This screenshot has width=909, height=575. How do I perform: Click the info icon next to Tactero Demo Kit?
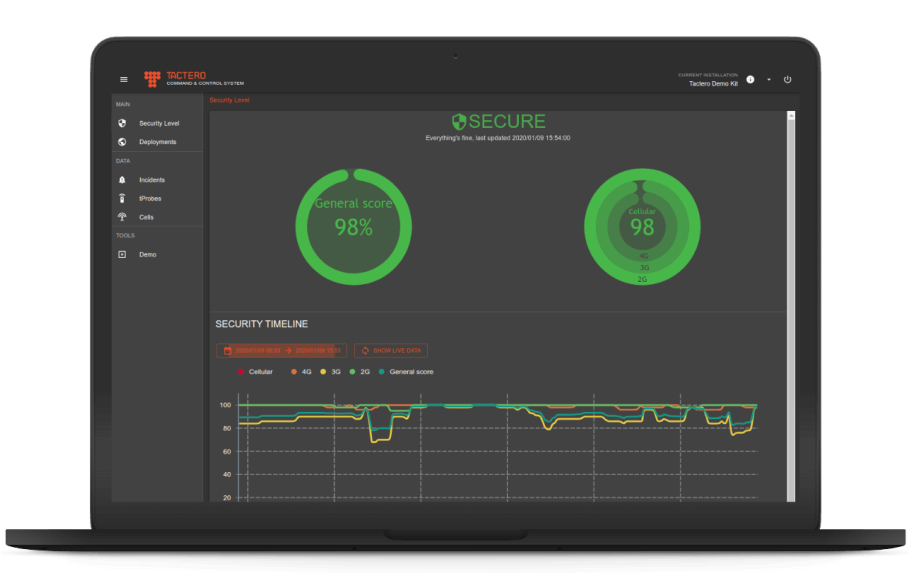(750, 79)
